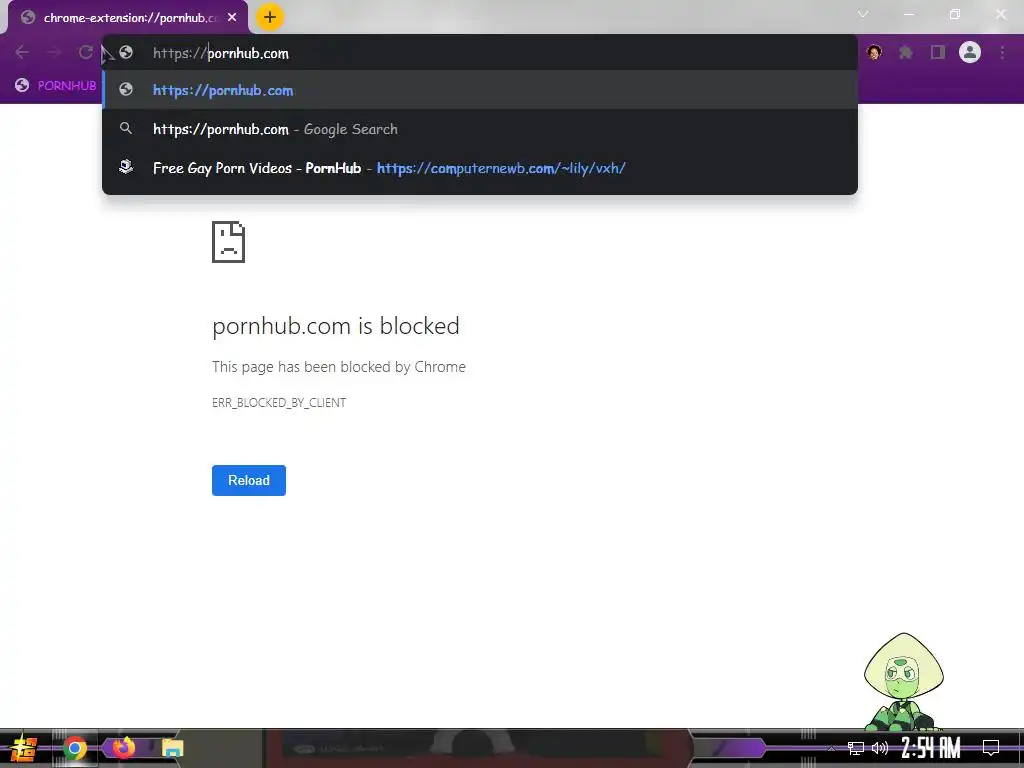This screenshot has height=768, width=1024.
Task: Open the Start menu on taskbar
Action: coord(24,748)
